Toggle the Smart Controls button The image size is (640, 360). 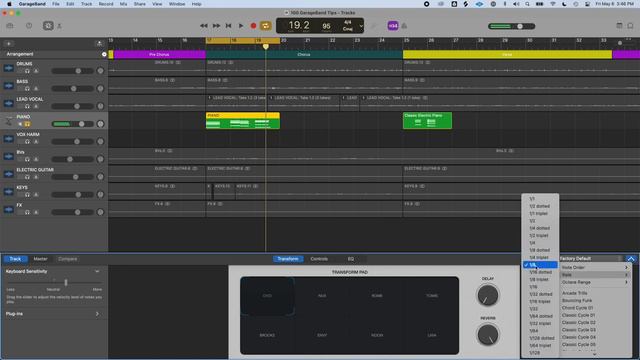[48, 26]
